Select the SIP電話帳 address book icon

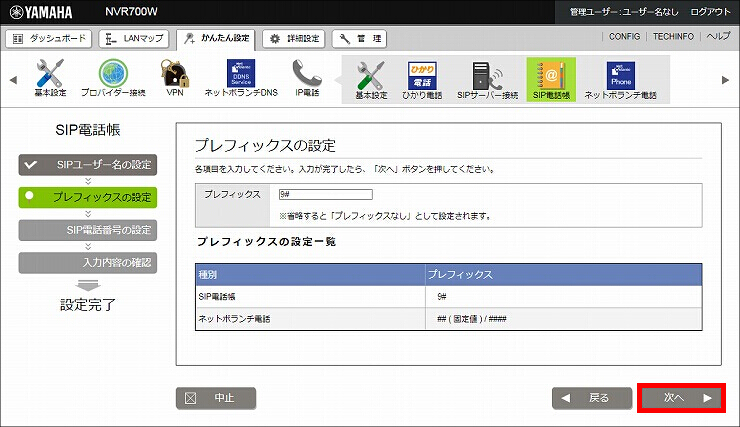pyautogui.click(x=551, y=80)
